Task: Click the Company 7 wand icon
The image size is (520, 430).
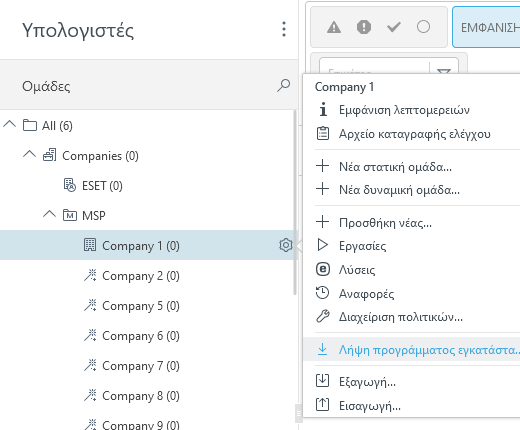Action: [x=90, y=365]
